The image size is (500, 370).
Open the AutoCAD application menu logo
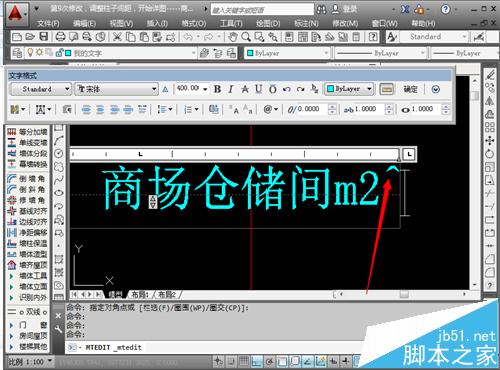(15, 13)
